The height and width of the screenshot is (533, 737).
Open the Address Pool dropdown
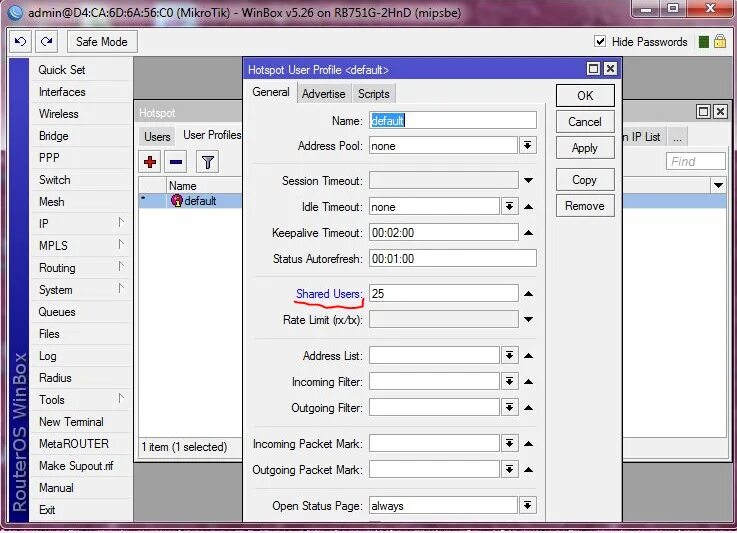coord(527,146)
